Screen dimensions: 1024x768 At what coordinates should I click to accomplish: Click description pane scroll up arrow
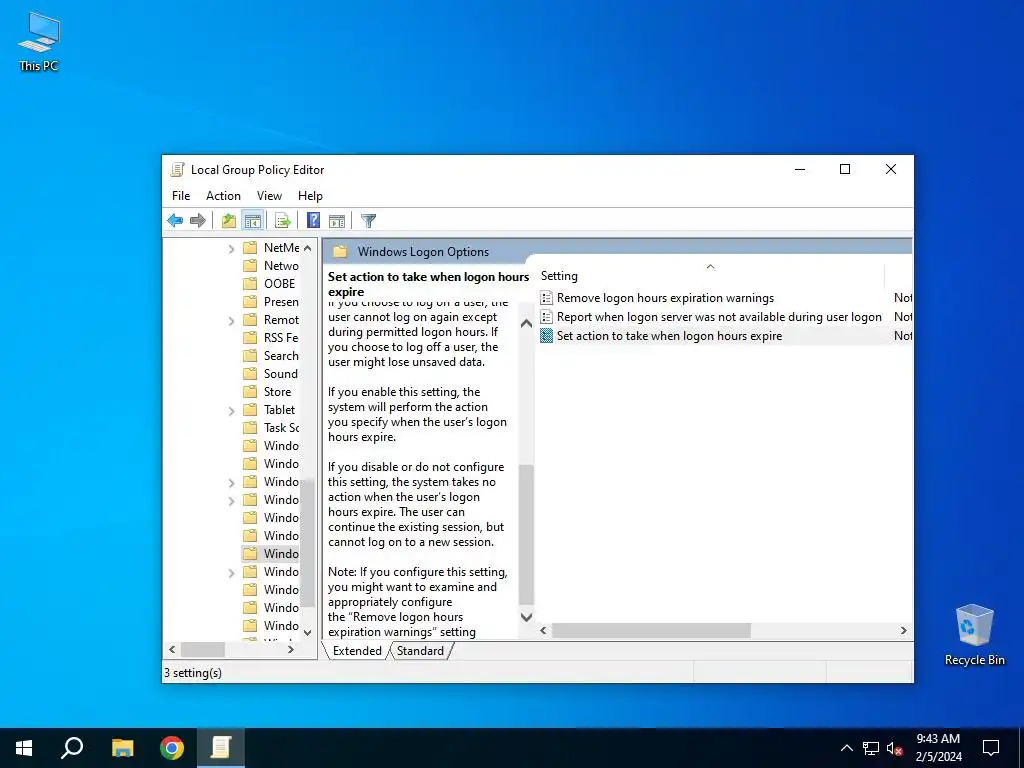click(526, 324)
